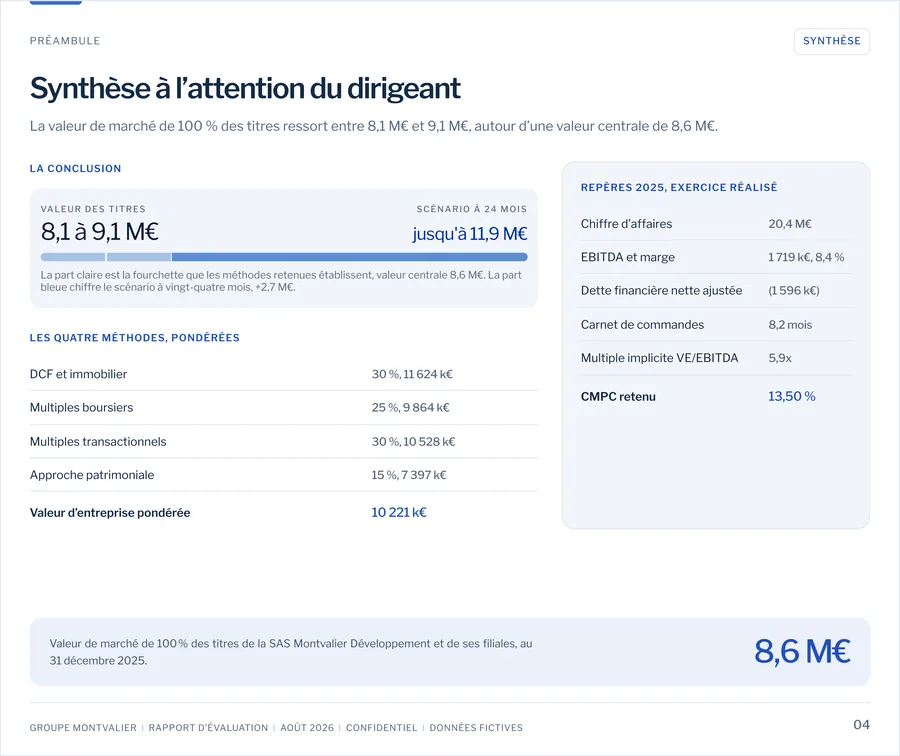The image size is (900, 756).
Task: Click 'DONNÉES FICTIVES' in the footer
Action: coord(476,728)
